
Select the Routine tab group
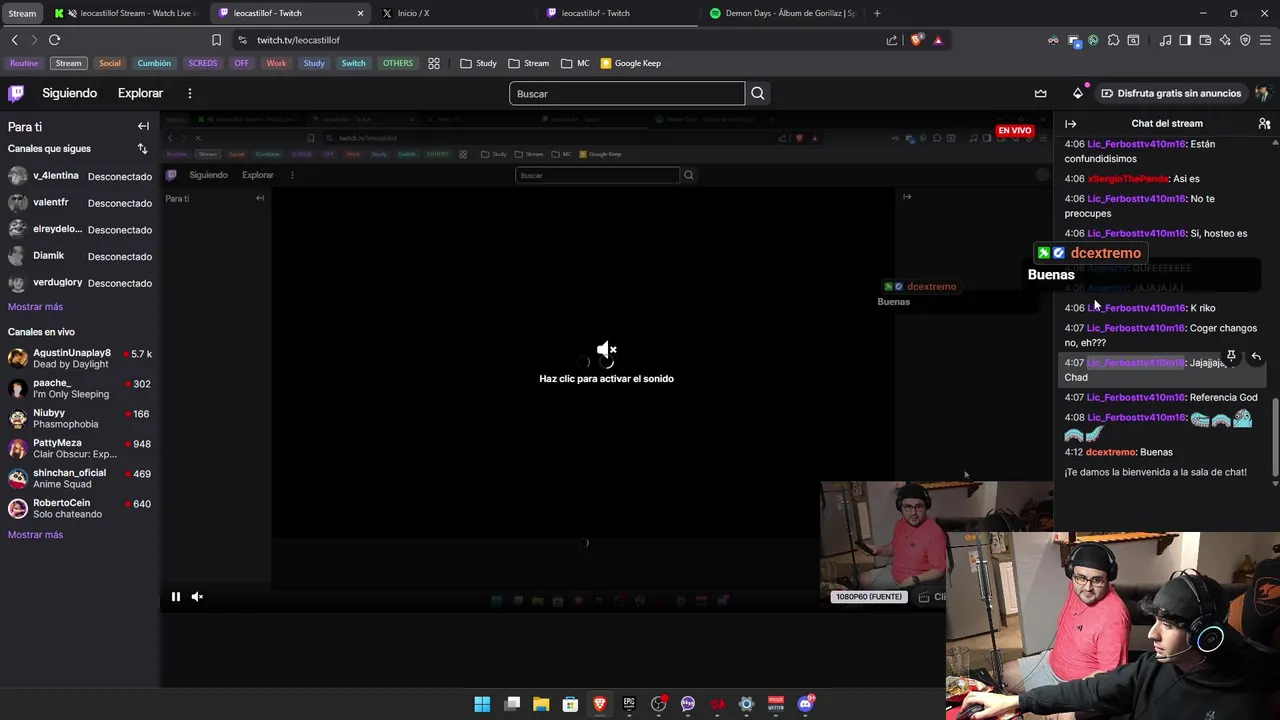[24, 63]
